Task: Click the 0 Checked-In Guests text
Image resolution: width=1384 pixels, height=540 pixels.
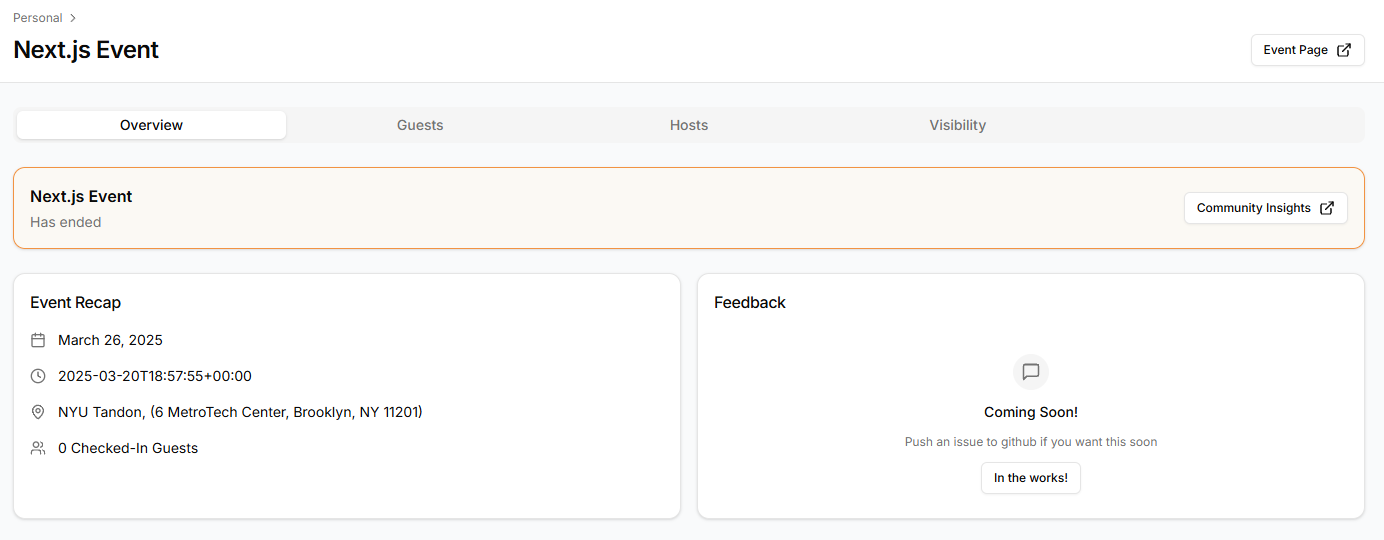Action: click(128, 448)
